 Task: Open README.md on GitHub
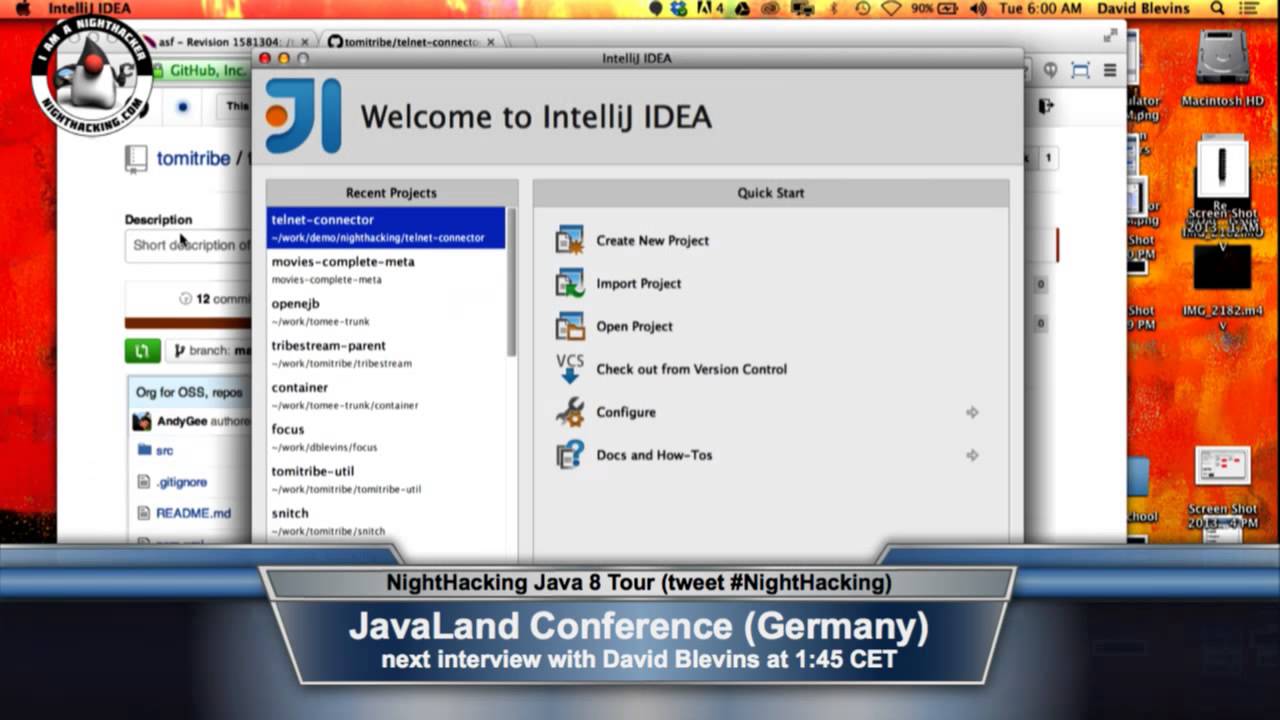coord(193,513)
